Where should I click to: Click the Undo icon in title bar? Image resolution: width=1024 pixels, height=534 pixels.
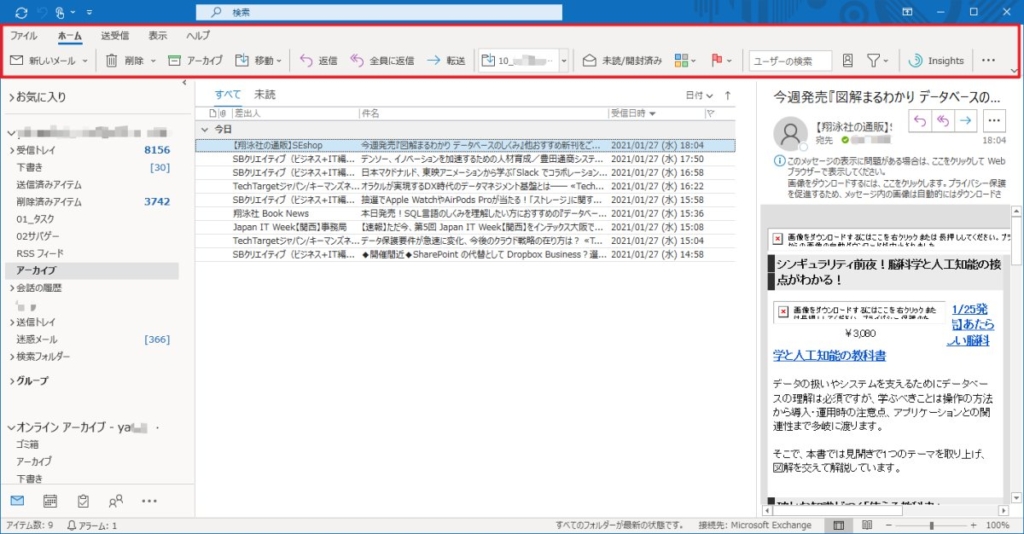coord(40,12)
